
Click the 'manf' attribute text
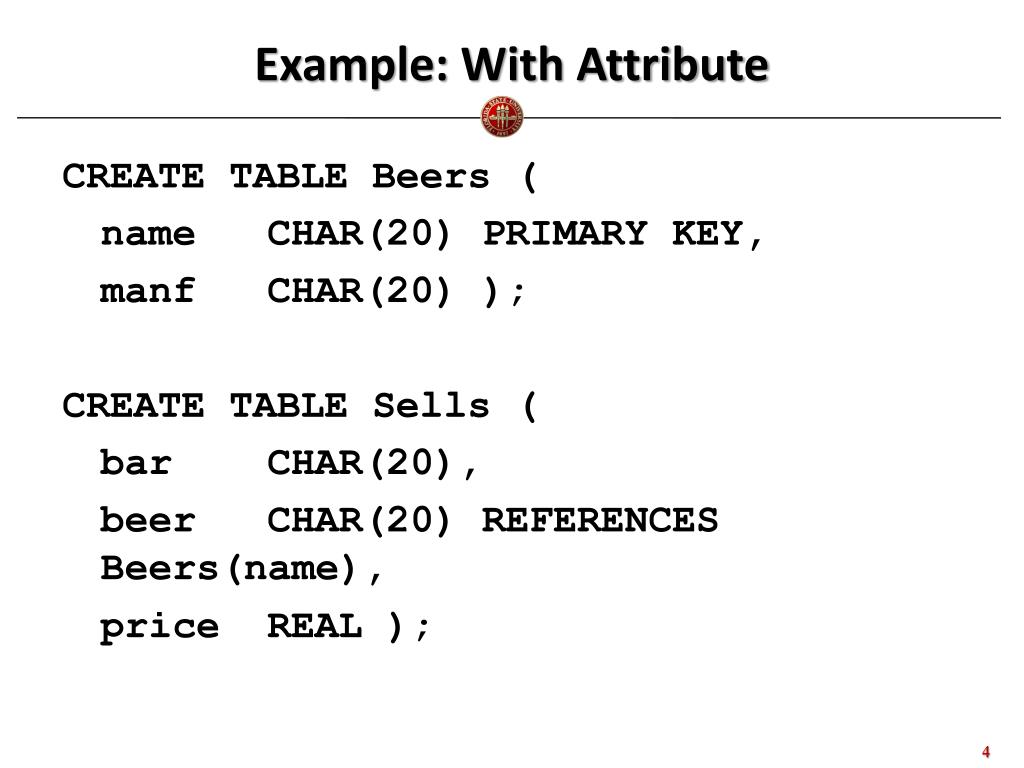tap(148, 291)
